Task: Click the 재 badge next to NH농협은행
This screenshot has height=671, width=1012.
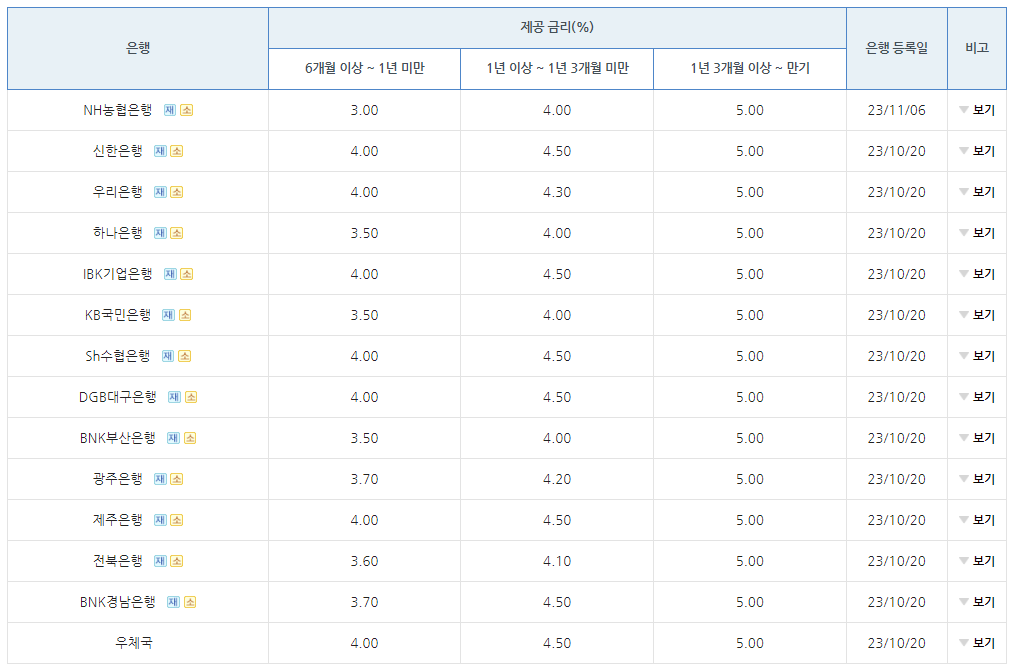Action: 170,110
